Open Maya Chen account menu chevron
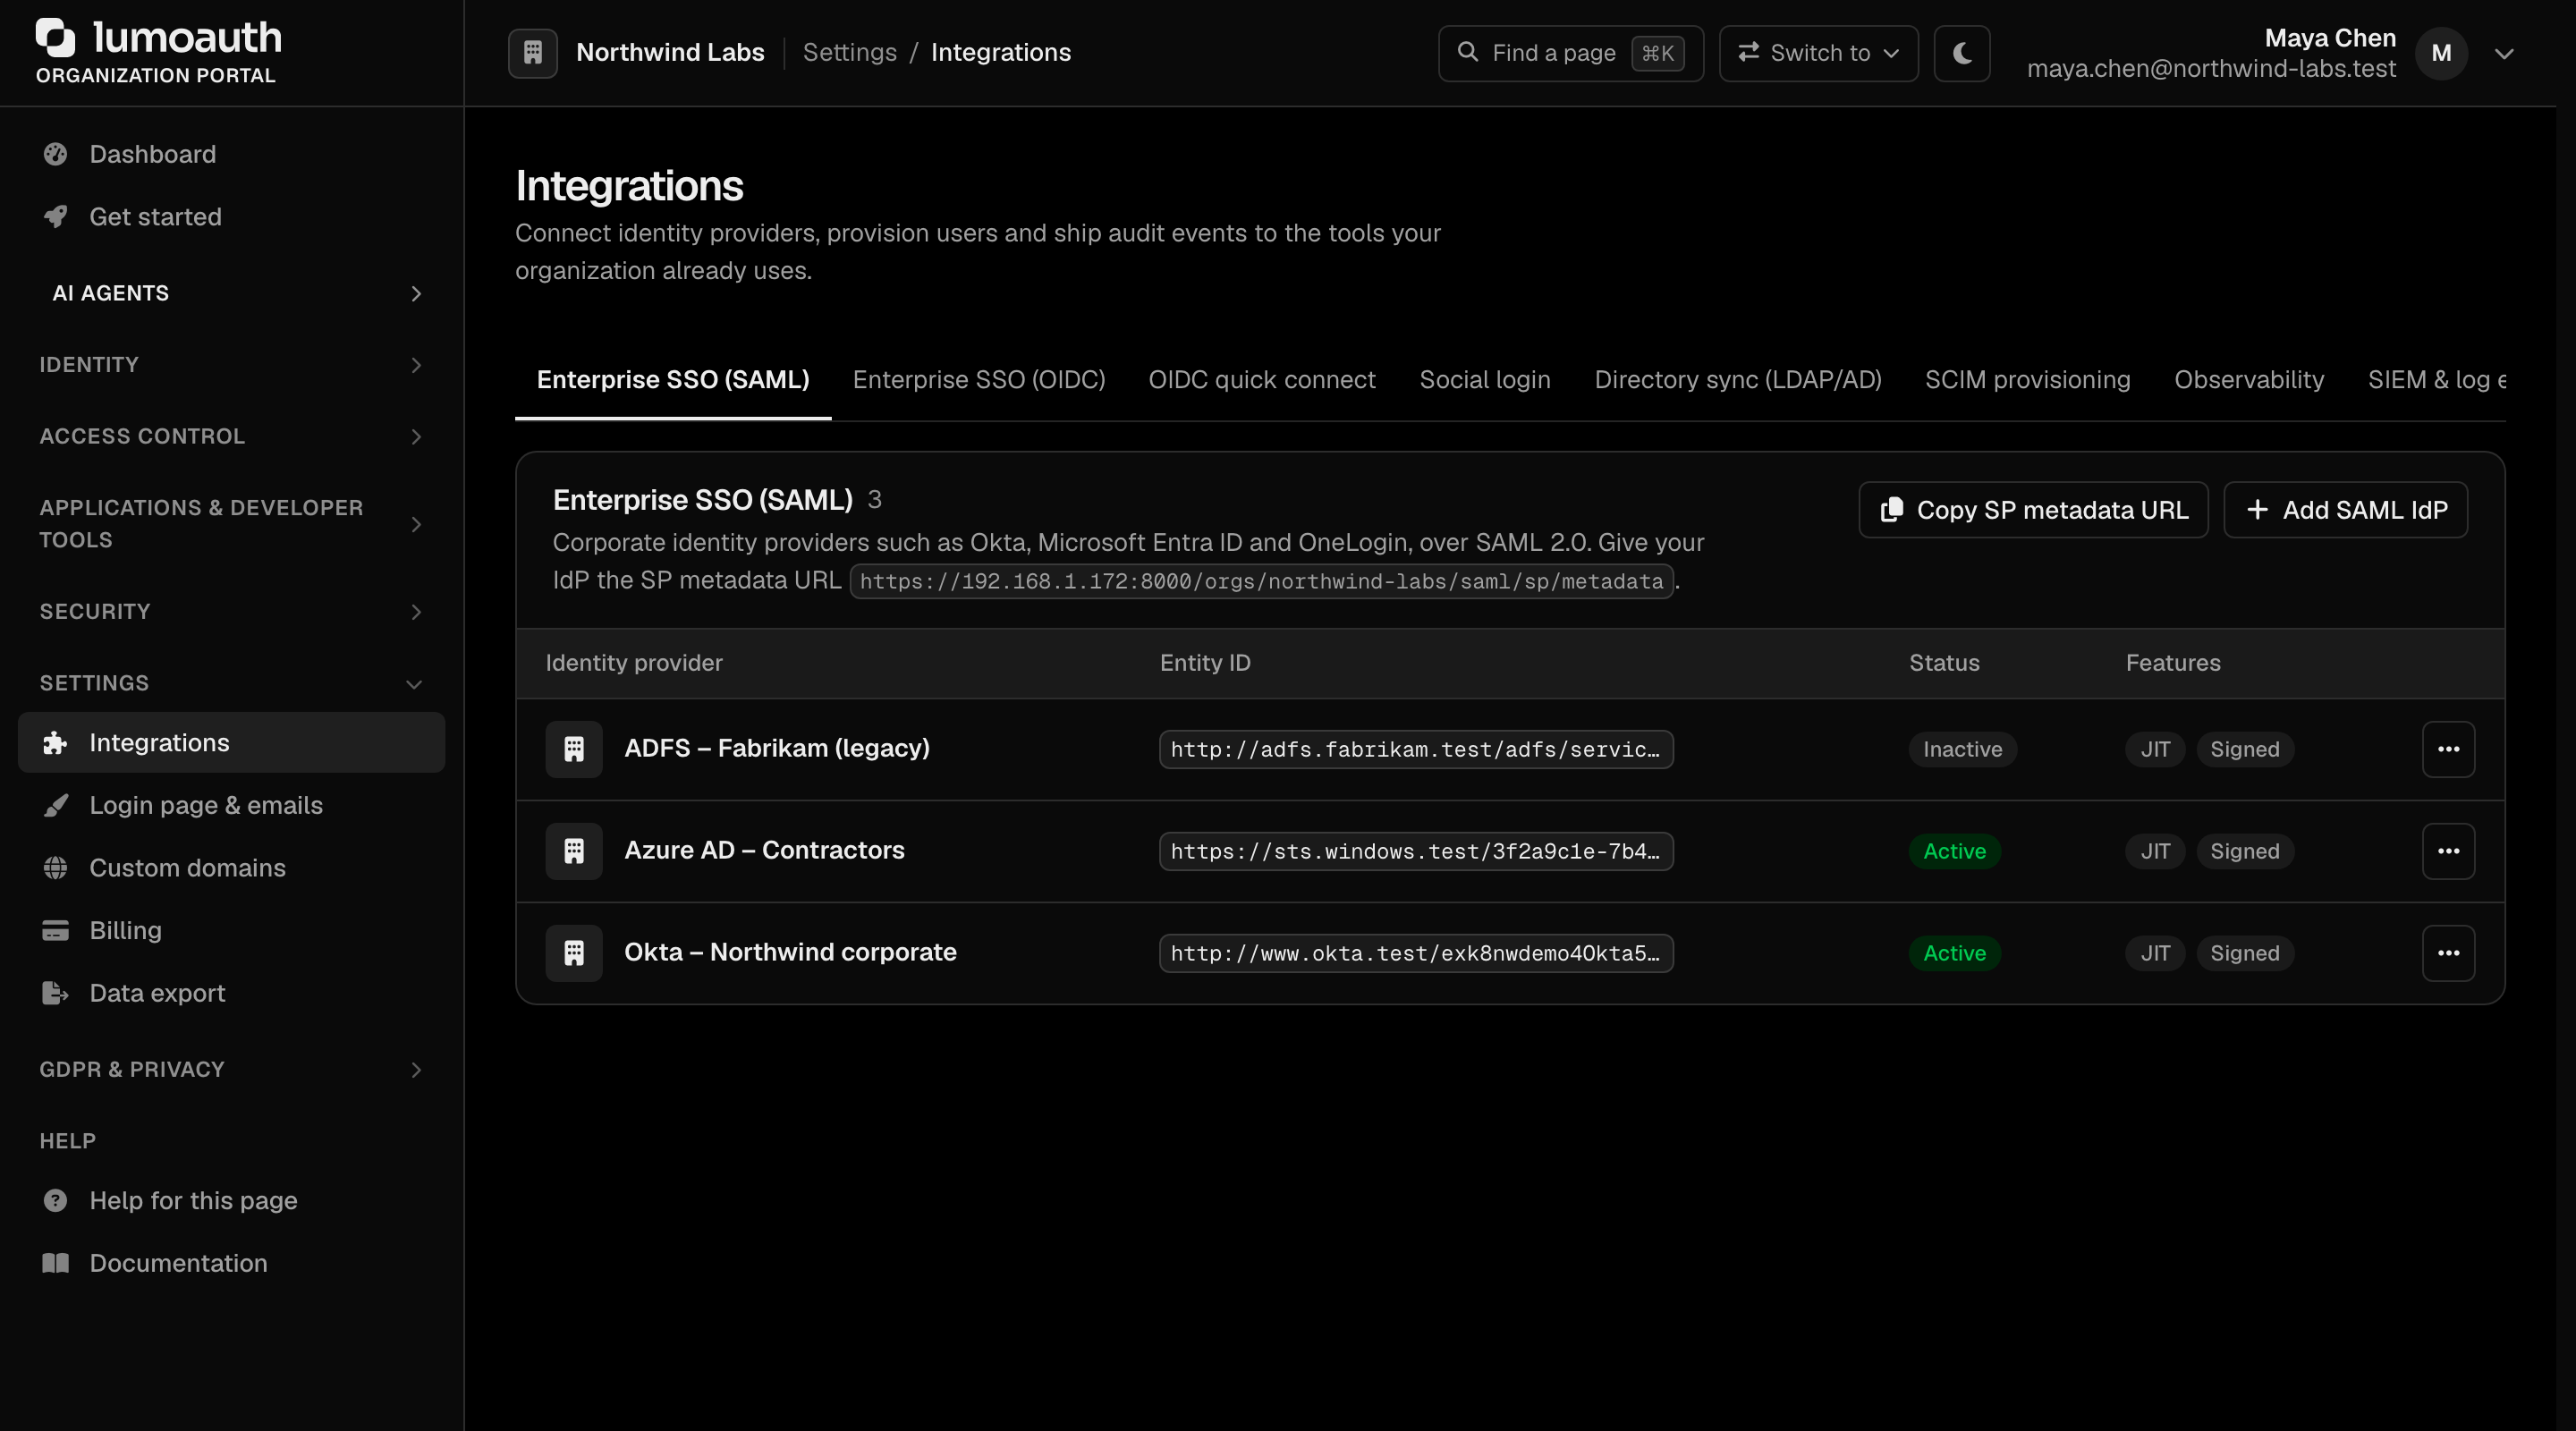Screen dimensions: 2576x1431 2504,54
